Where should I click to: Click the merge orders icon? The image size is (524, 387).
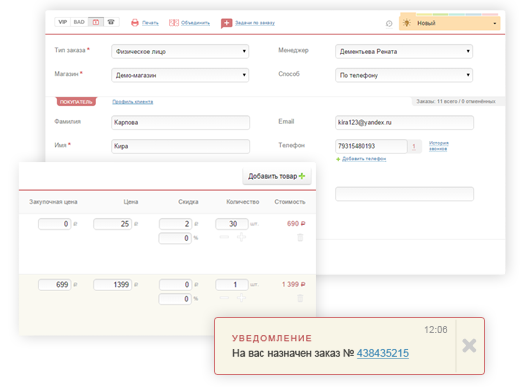click(174, 23)
